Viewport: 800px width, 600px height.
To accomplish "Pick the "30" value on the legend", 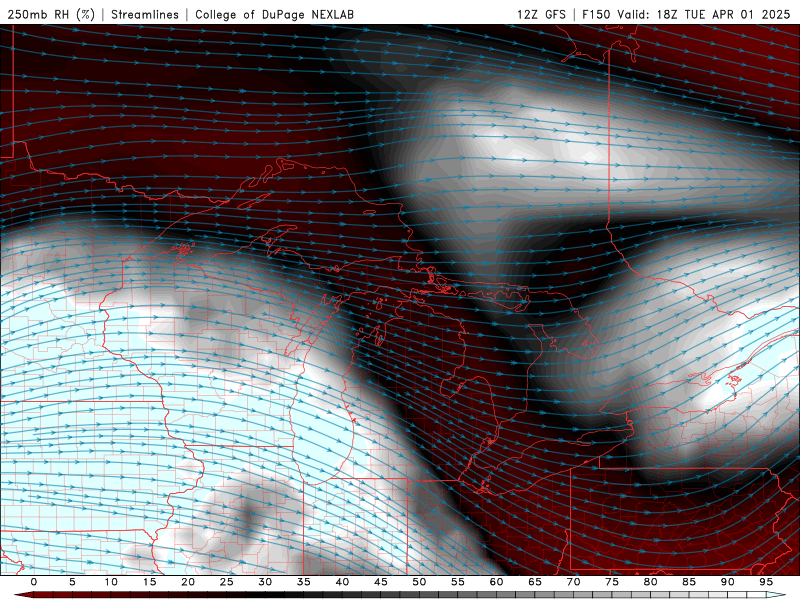I will coord(265,582).
